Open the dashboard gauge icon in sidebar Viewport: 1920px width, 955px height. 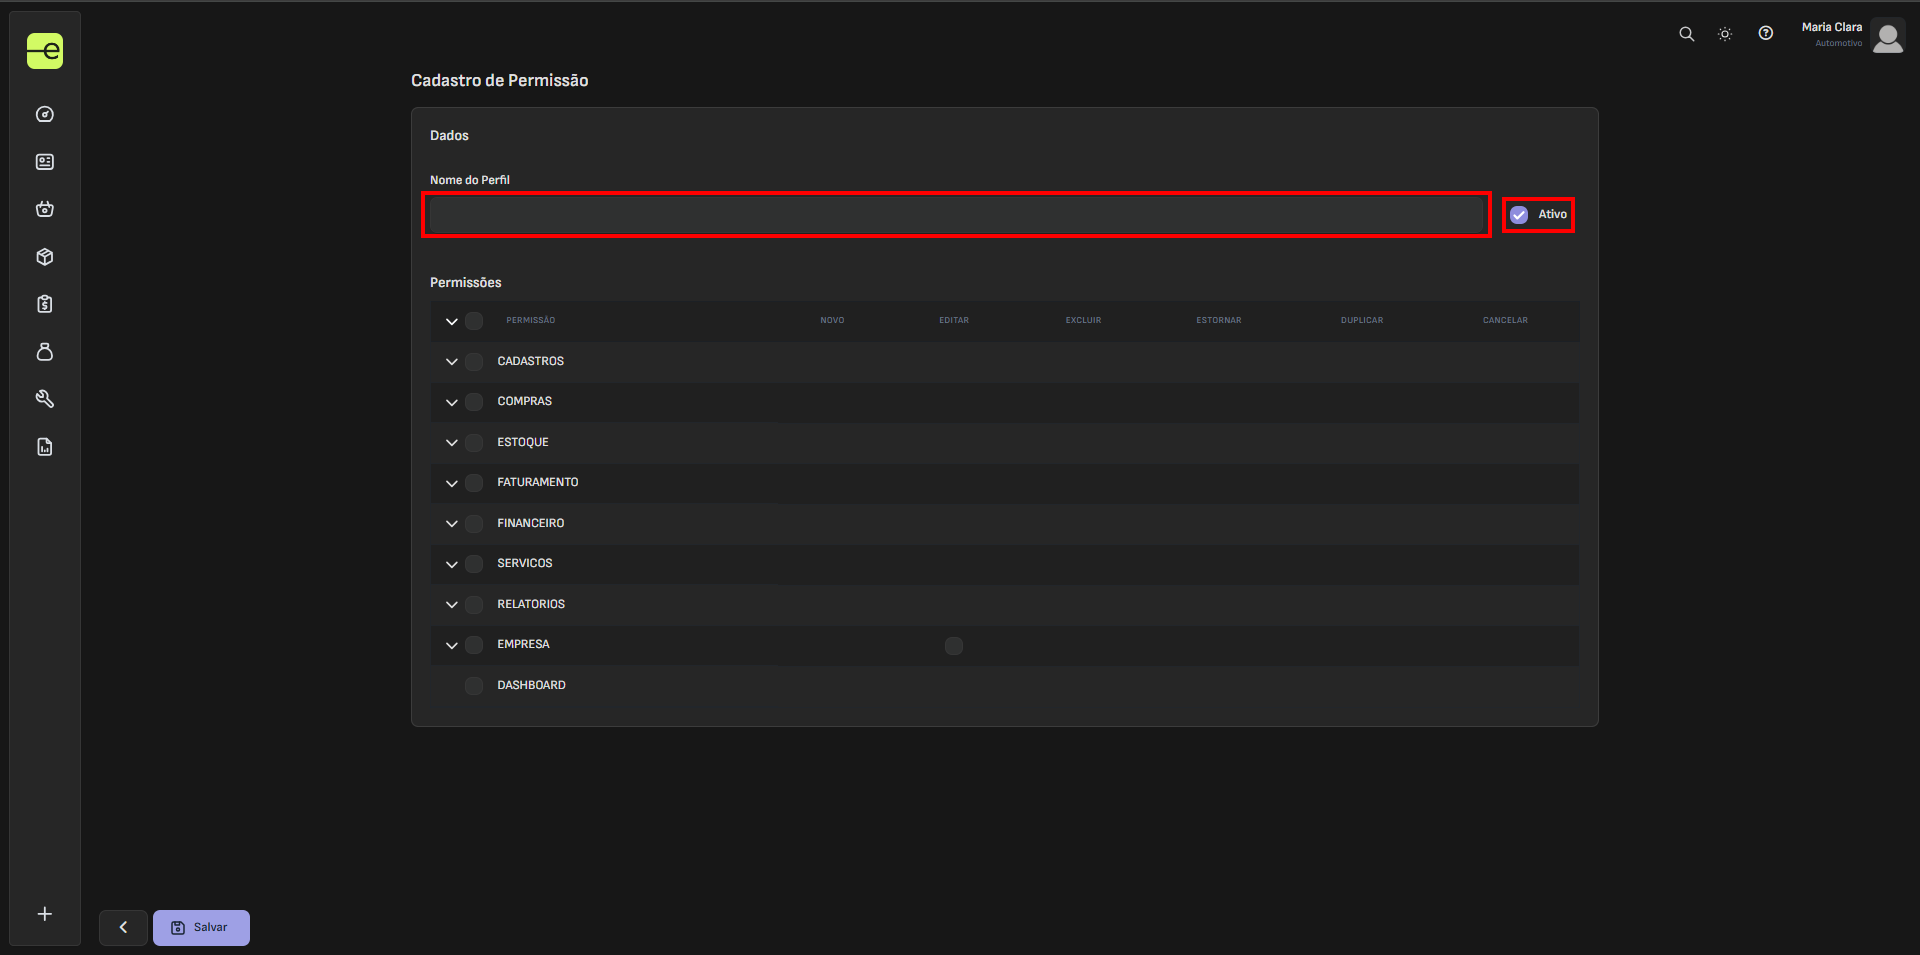point(45,114)
